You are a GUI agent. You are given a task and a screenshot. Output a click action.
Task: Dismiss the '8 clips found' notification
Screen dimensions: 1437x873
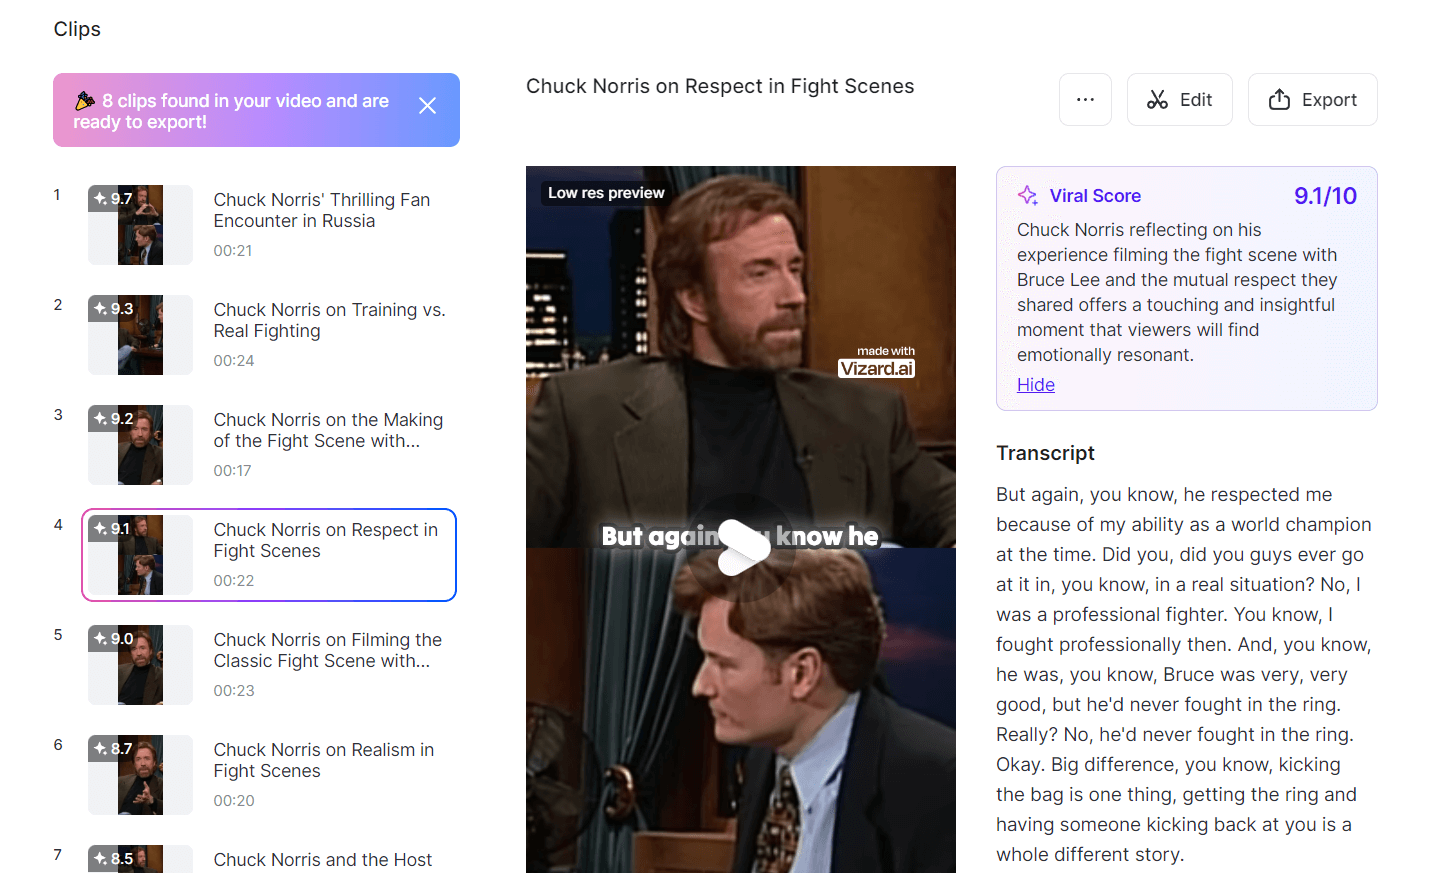click(427, 104)
